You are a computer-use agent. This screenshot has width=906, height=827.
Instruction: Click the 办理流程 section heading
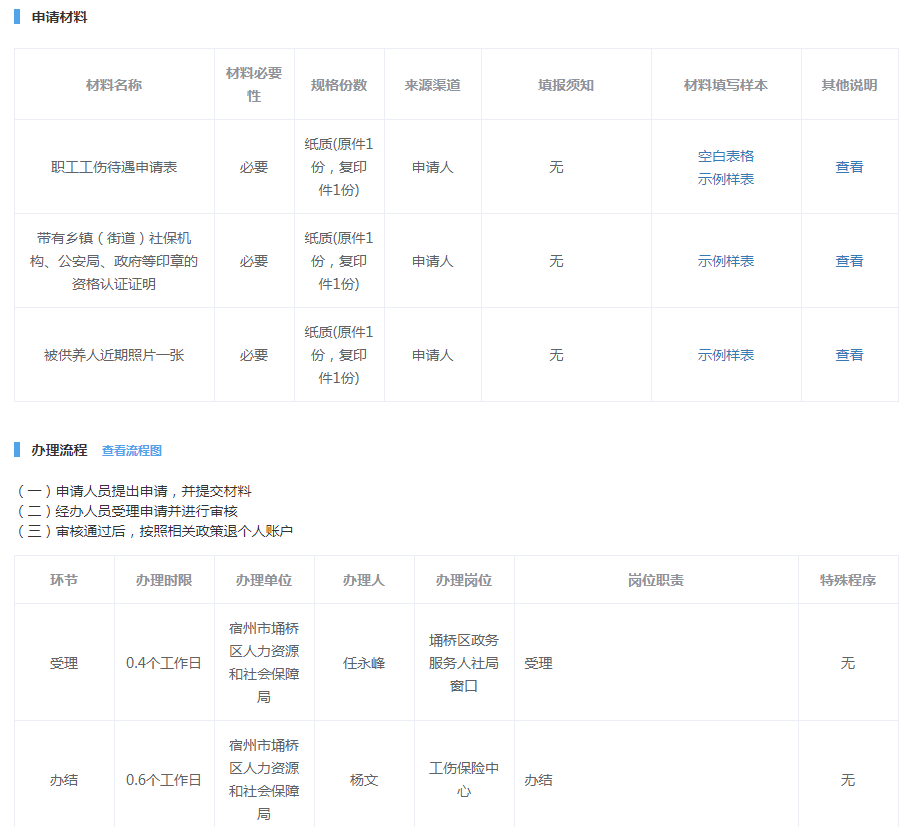point(59,450)
